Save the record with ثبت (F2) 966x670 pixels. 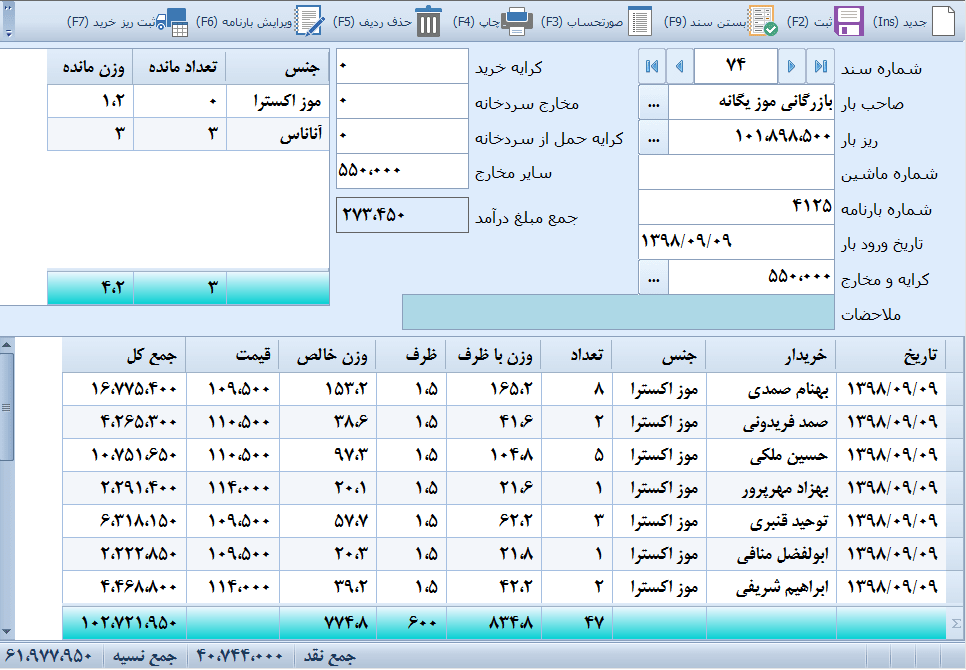click(849, 21)
